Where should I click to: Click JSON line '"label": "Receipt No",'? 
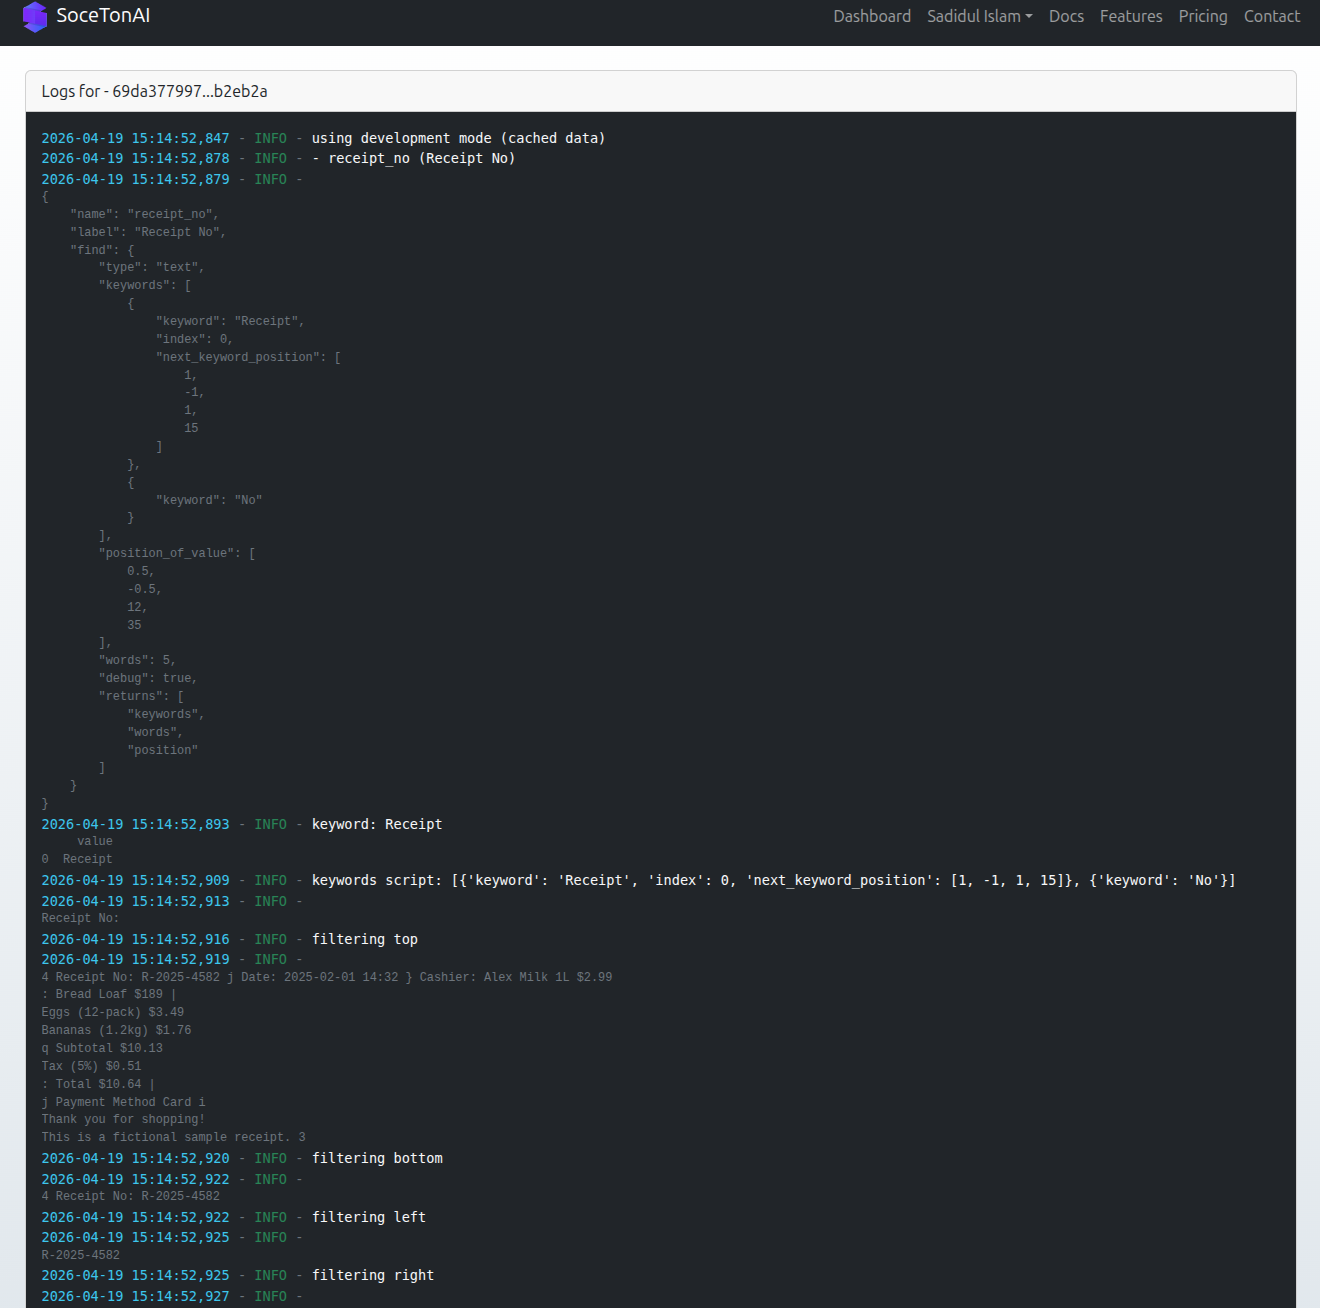click(148, 232)
